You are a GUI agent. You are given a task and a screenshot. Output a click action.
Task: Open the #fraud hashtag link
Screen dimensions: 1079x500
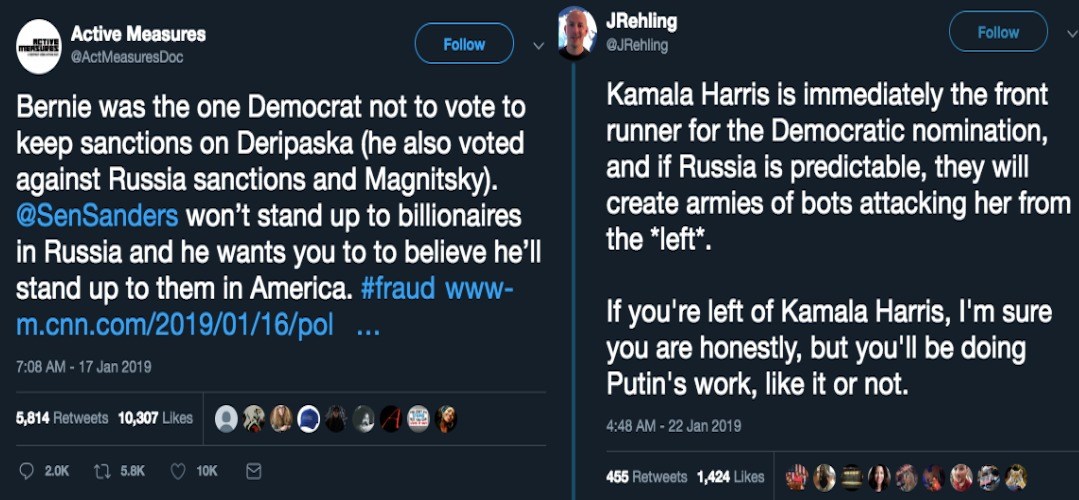tap(397, 289)
